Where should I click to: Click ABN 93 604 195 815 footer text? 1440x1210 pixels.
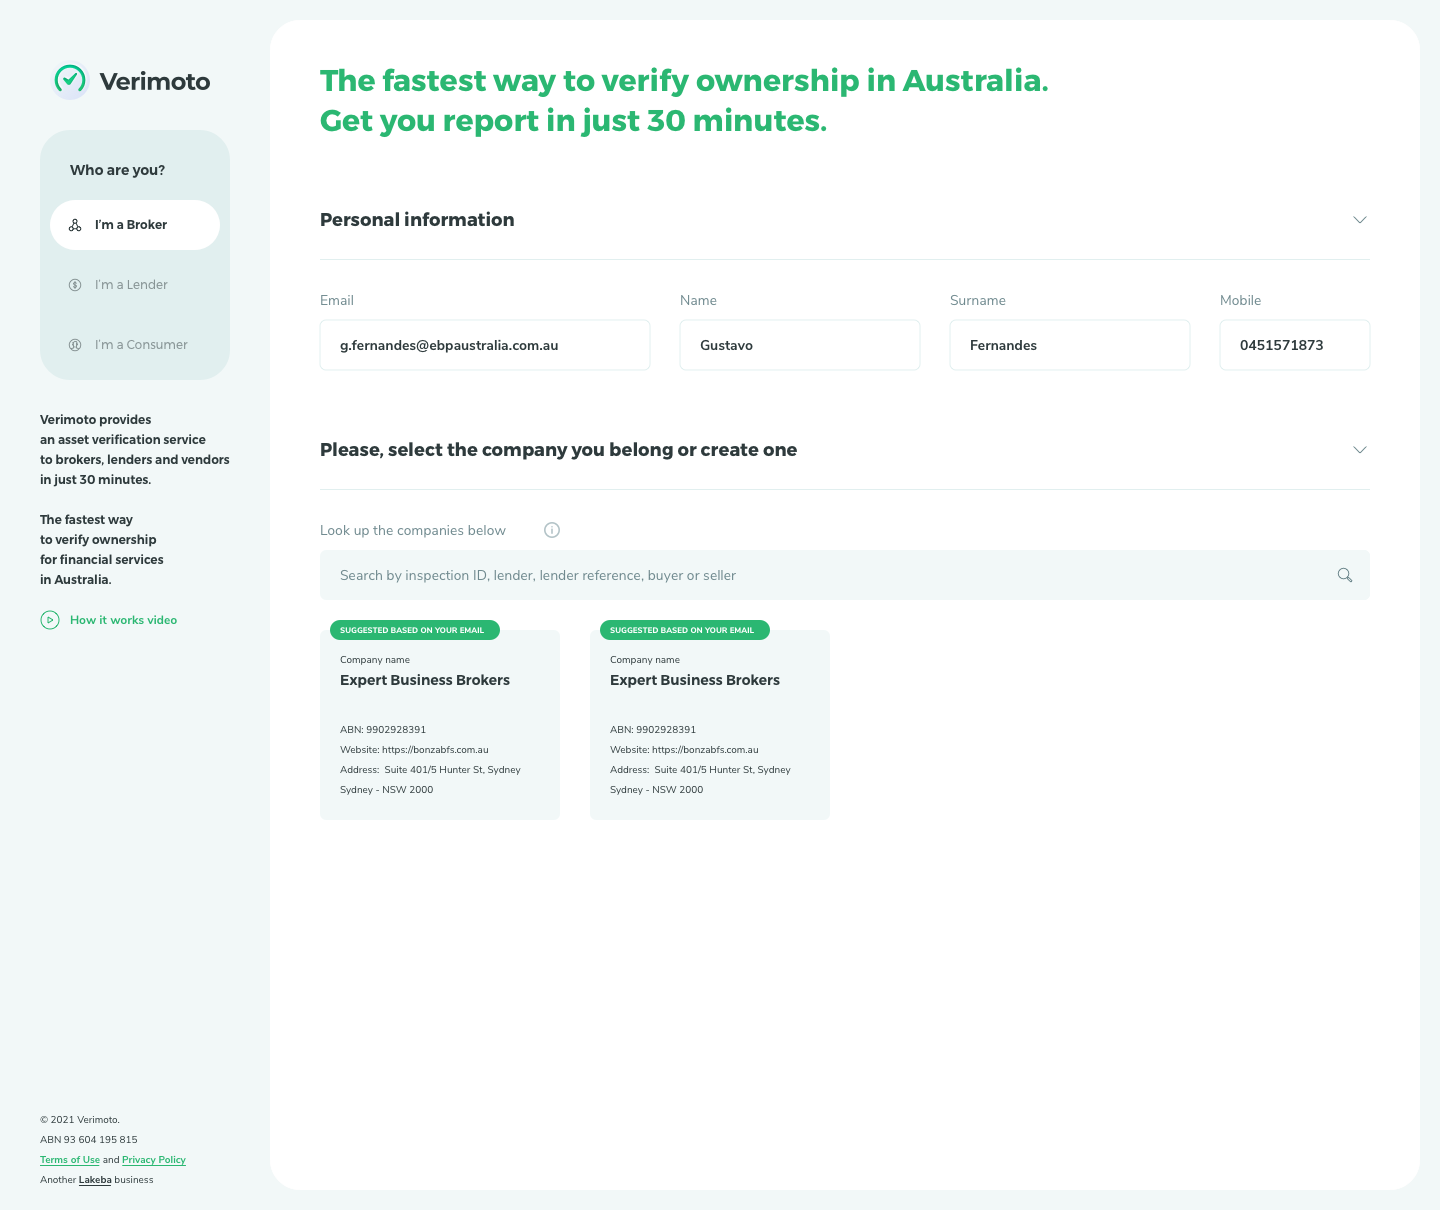(89, 1140)
